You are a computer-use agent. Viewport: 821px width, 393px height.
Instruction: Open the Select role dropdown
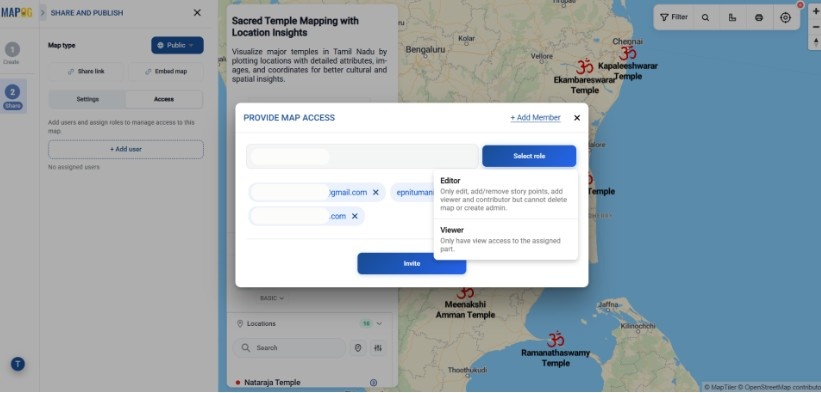click(x=529, y=156)
